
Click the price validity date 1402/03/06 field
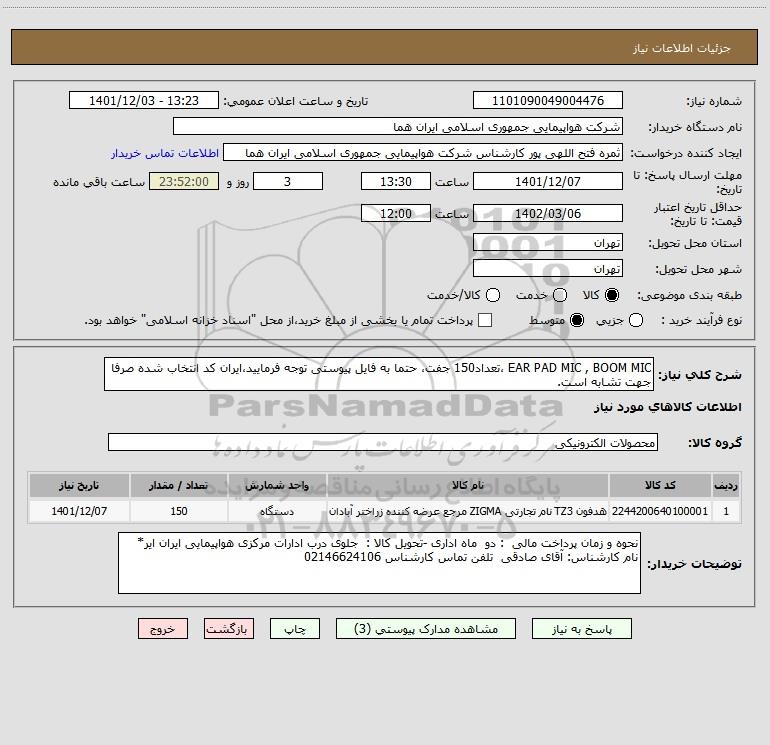[x=547, y=213]
